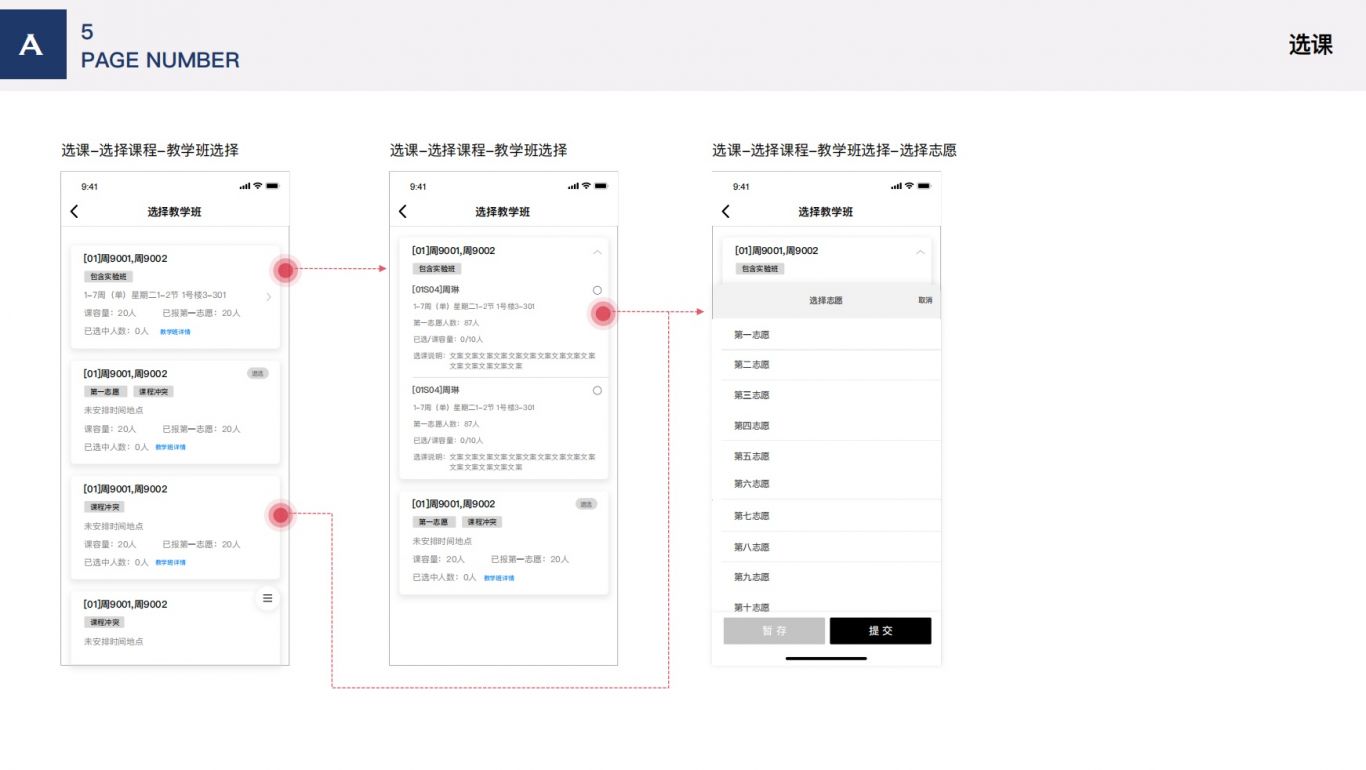Click 未安排时间地点 in the second mockup
1366x770 pixels.
point(442,541)
